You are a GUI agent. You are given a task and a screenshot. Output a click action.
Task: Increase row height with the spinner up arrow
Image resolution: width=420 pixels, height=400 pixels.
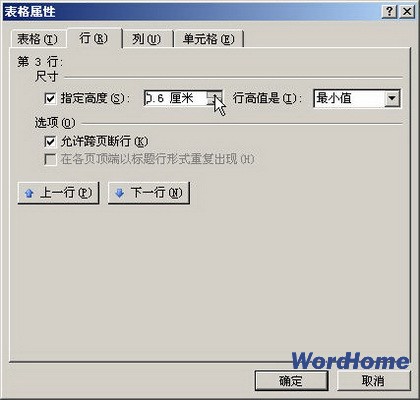pyautogui.click(x=214, y=94)
